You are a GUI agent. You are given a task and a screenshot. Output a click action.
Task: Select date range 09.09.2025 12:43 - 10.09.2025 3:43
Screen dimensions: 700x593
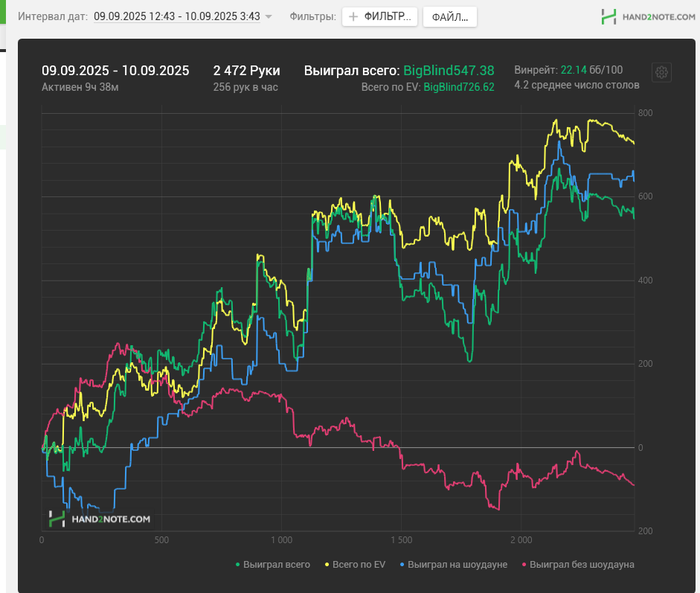pos(177,17)
